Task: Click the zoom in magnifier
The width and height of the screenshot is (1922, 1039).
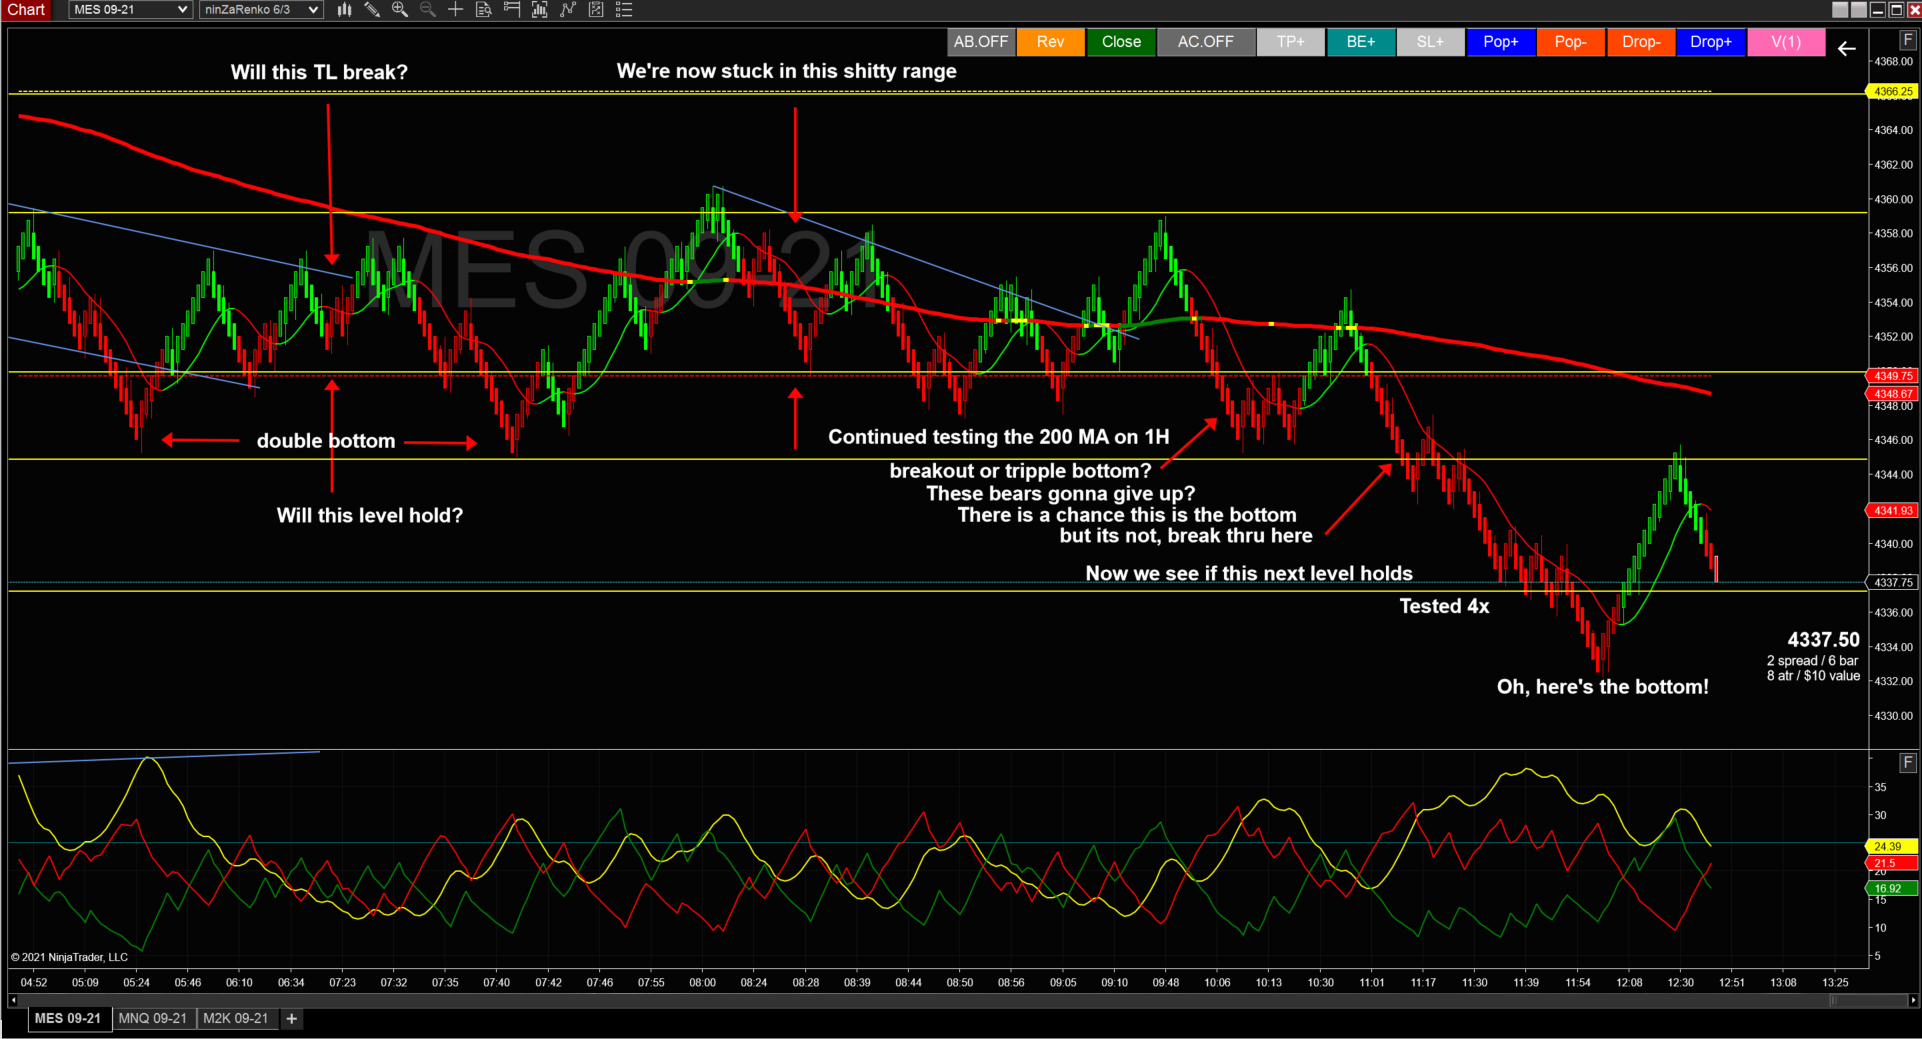Action: tap(400, 10)
